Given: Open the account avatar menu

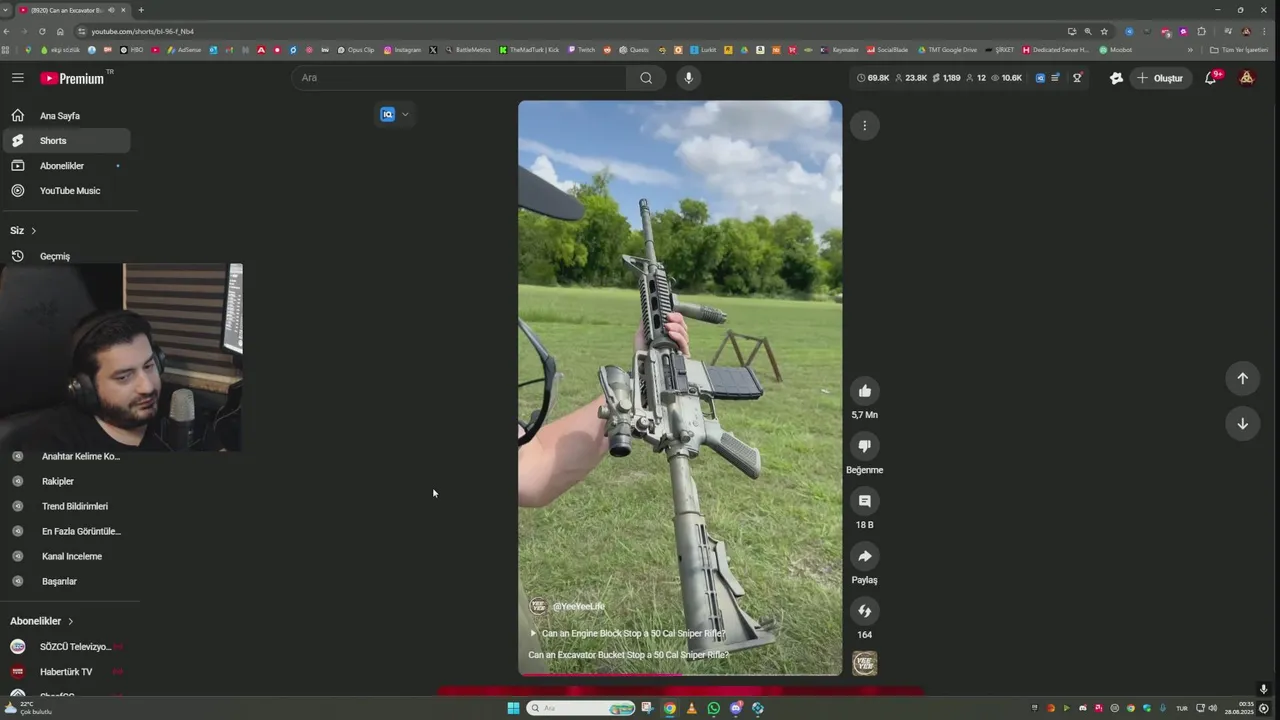Looking at the screenshot, I should click(x=1246, y=78).
